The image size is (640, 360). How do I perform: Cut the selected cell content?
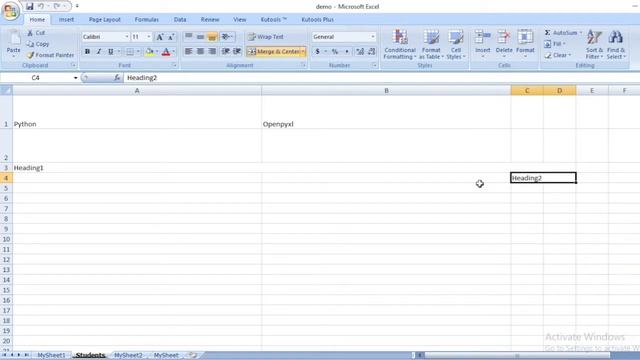pos(36,33)
